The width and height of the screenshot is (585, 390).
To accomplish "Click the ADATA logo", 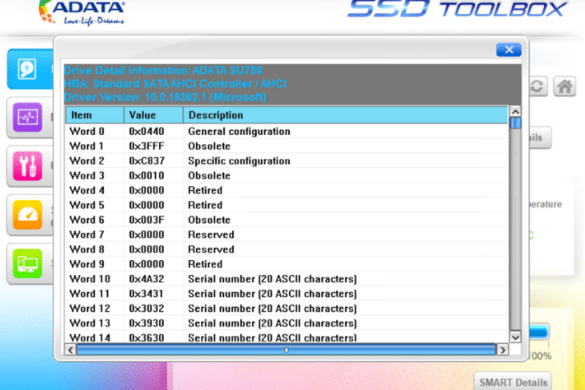I will [x=82, y=12].
